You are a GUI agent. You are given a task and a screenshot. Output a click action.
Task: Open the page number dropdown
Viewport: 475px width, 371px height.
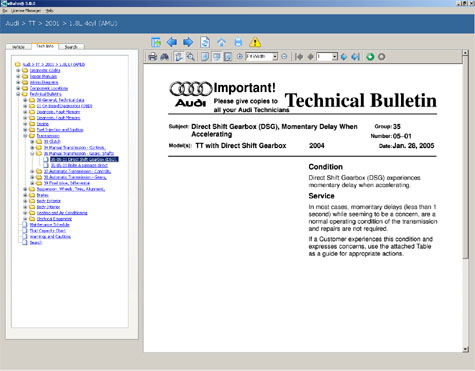pos(335,57)
